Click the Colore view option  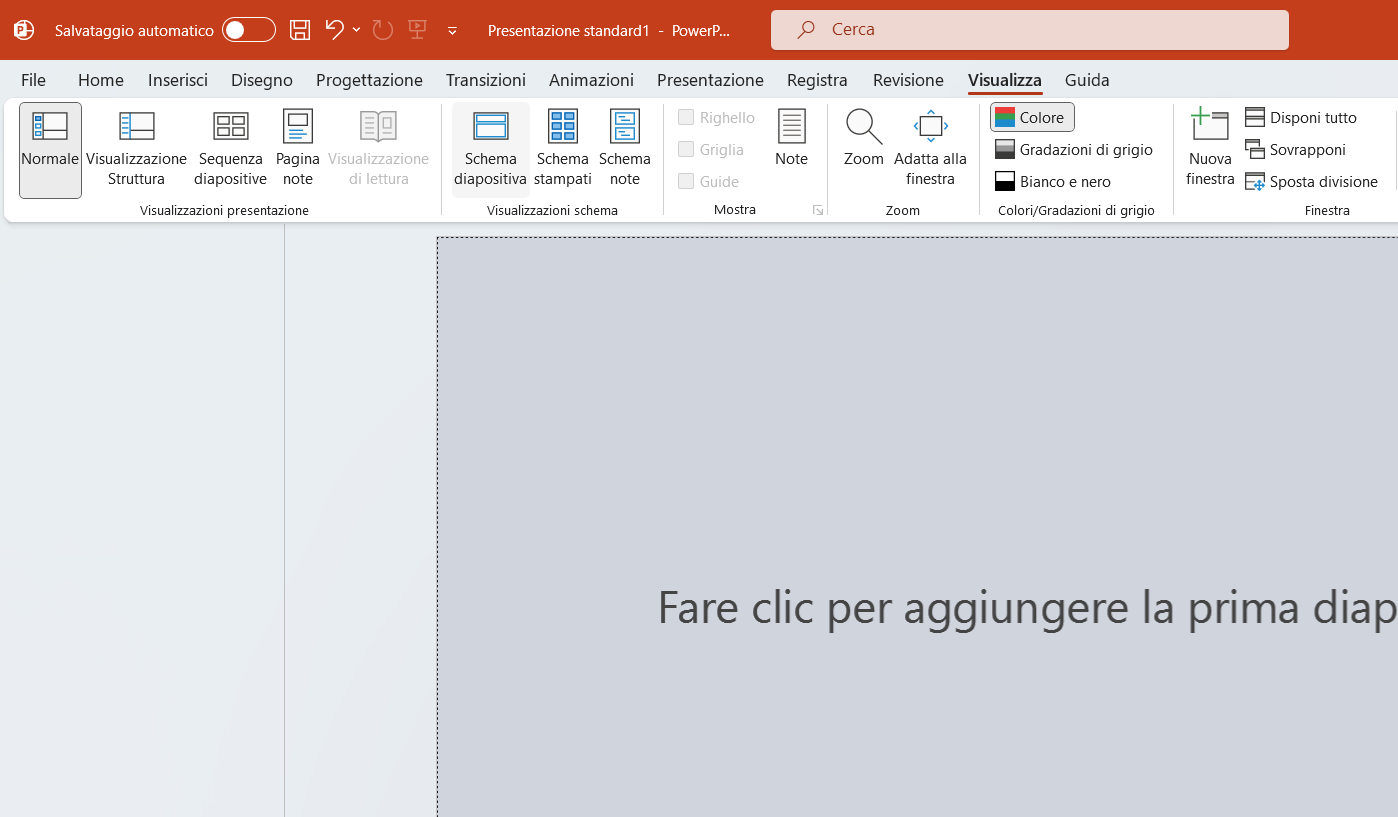pos(1031,117)
